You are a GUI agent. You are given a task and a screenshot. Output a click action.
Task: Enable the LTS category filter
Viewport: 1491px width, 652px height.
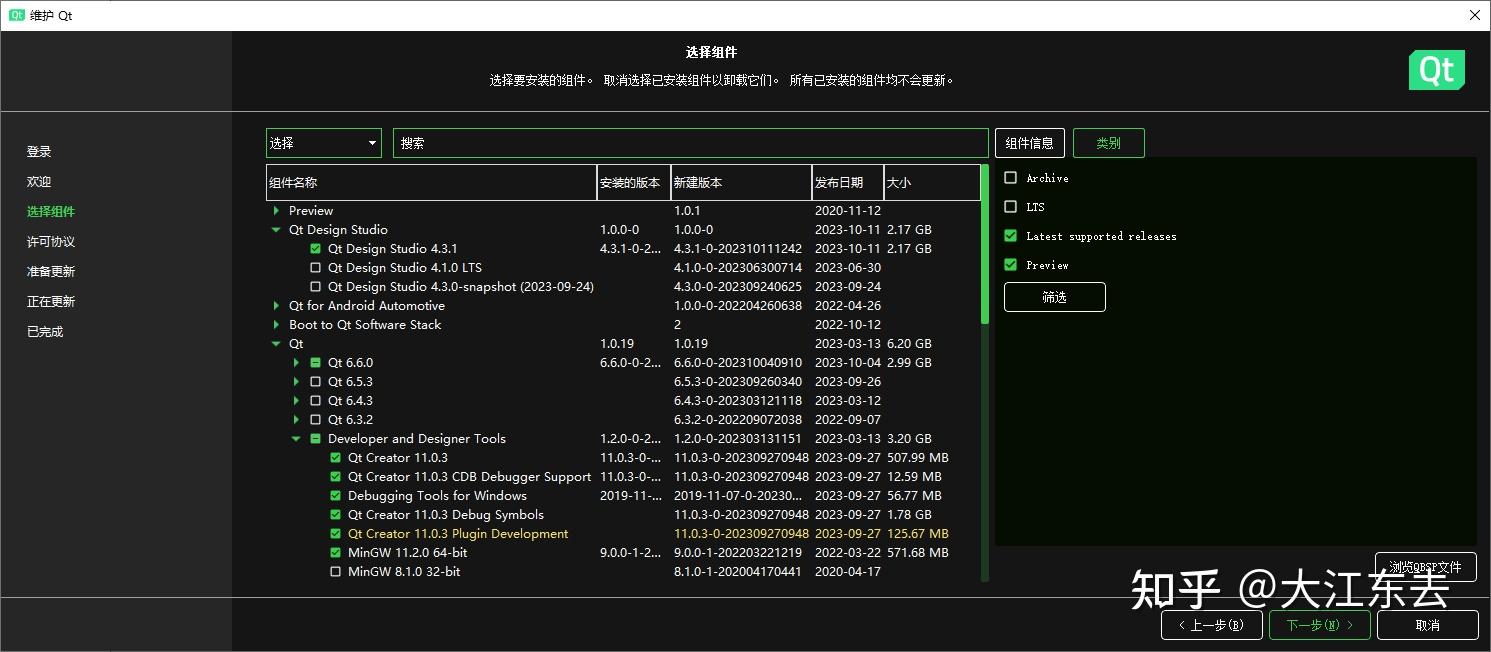(x=1013, y=207)
